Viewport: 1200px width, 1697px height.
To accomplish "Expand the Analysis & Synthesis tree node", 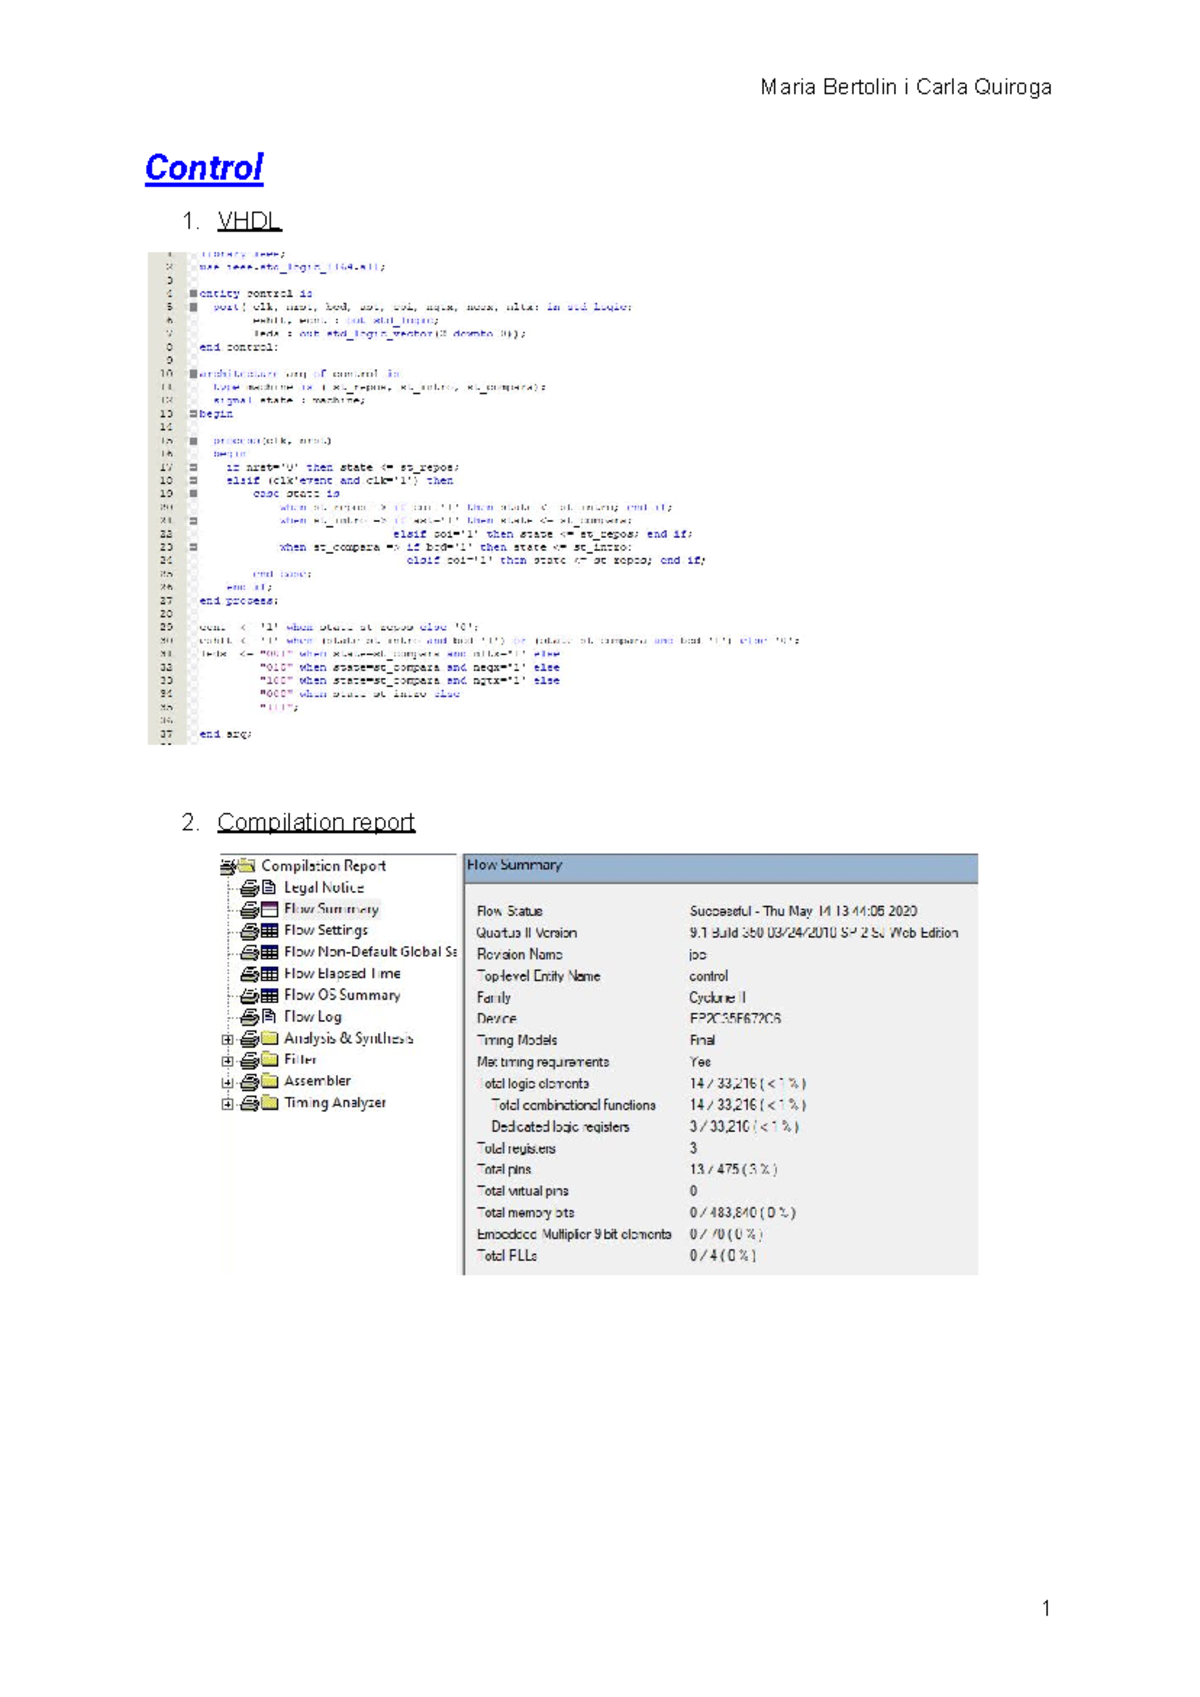I will [227, 1040].
